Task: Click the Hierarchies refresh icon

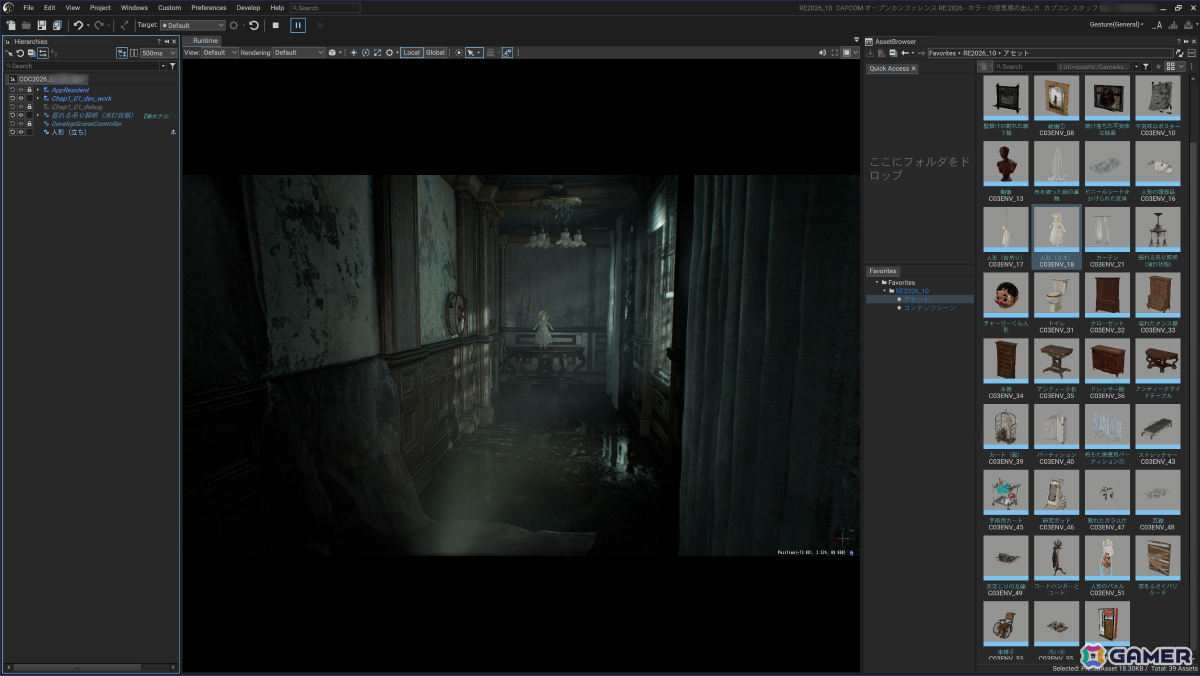Action: [20, 53]
